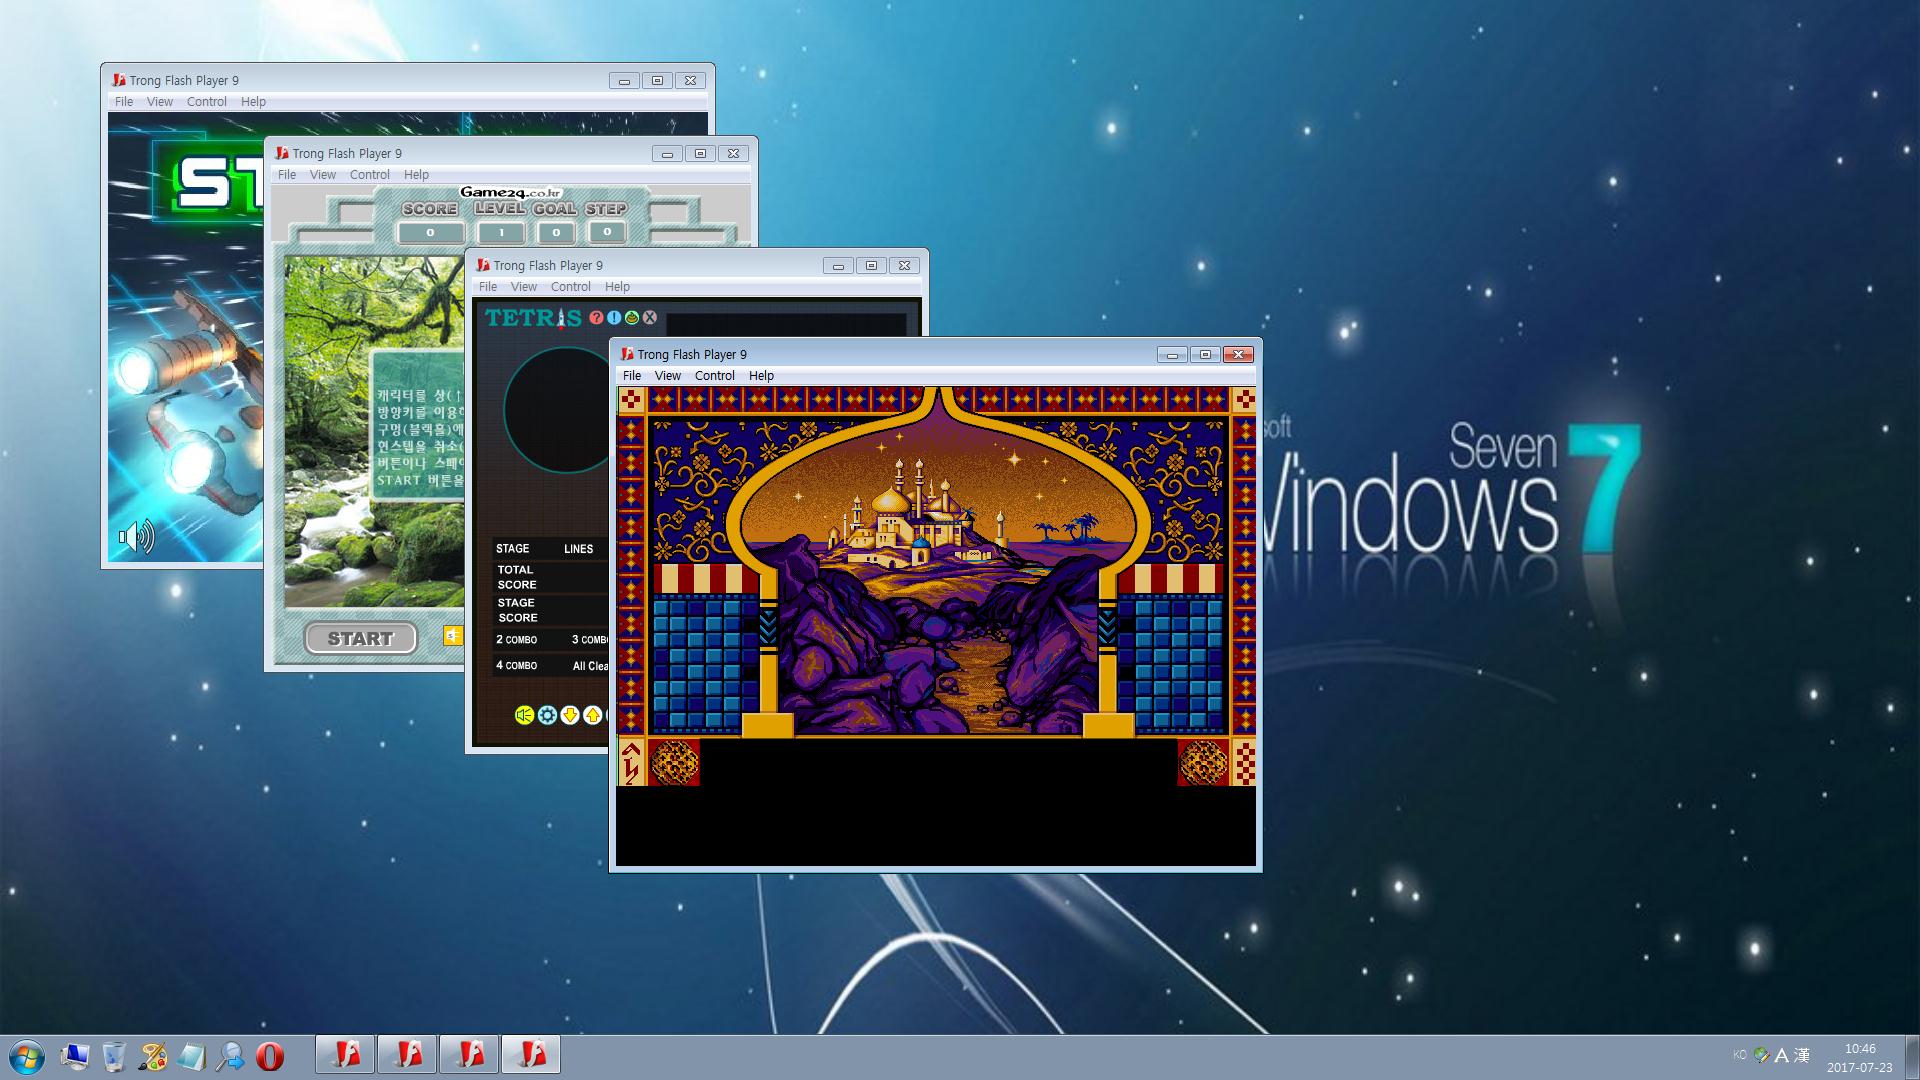Click the TETRIS logo title
Screen dimensions: 1920x1080
[533, 318]
